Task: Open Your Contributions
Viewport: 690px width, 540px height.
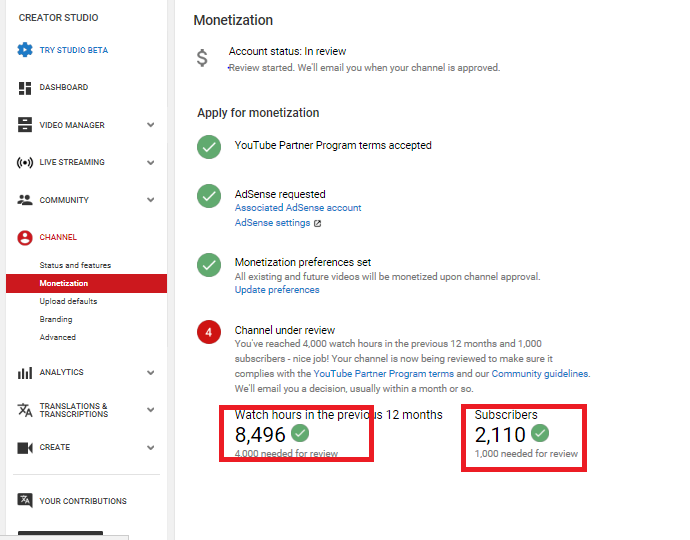Action: pos(83,501)
